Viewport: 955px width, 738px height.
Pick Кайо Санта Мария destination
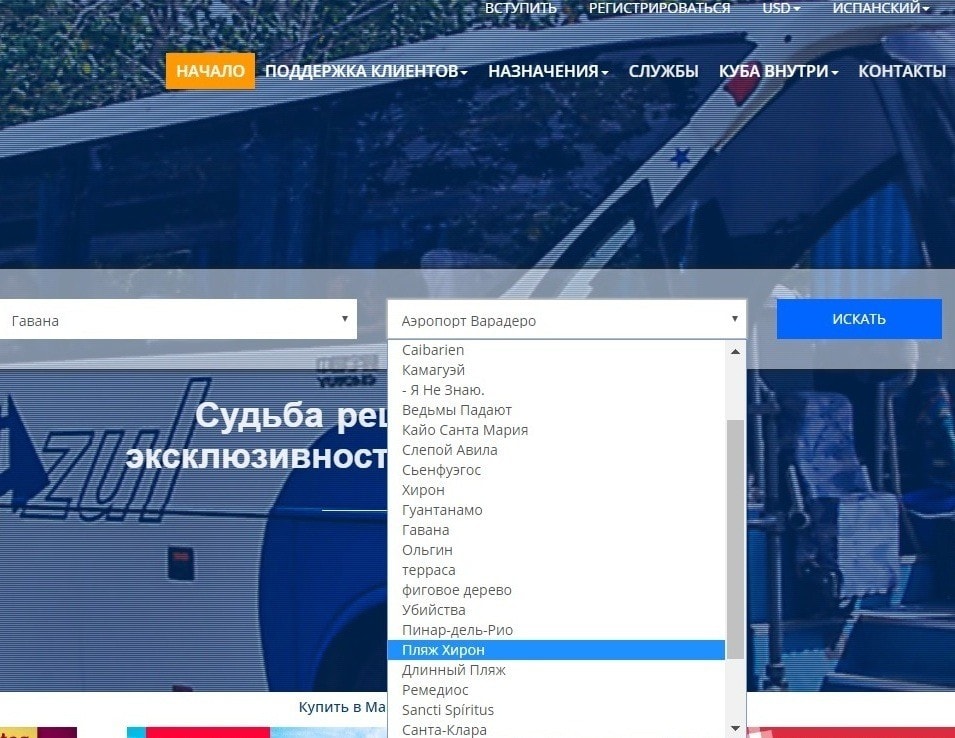(557, 430)
